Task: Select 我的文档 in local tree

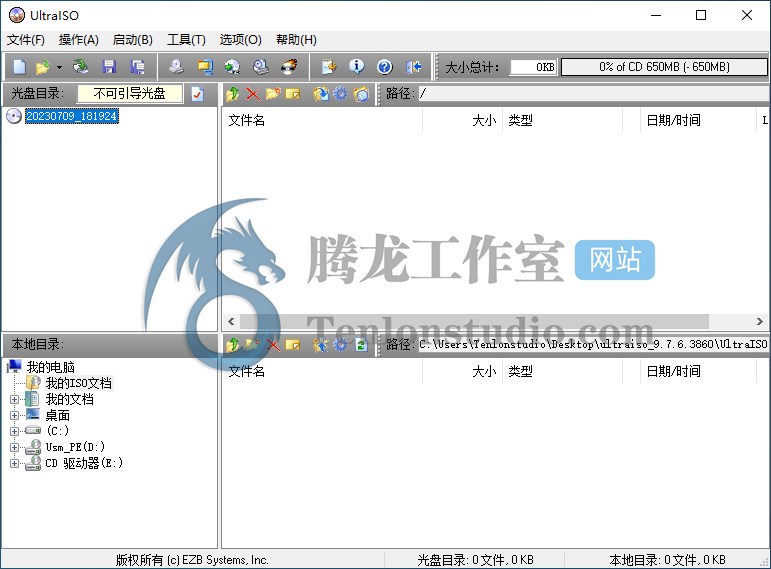Action: point(69,399)
